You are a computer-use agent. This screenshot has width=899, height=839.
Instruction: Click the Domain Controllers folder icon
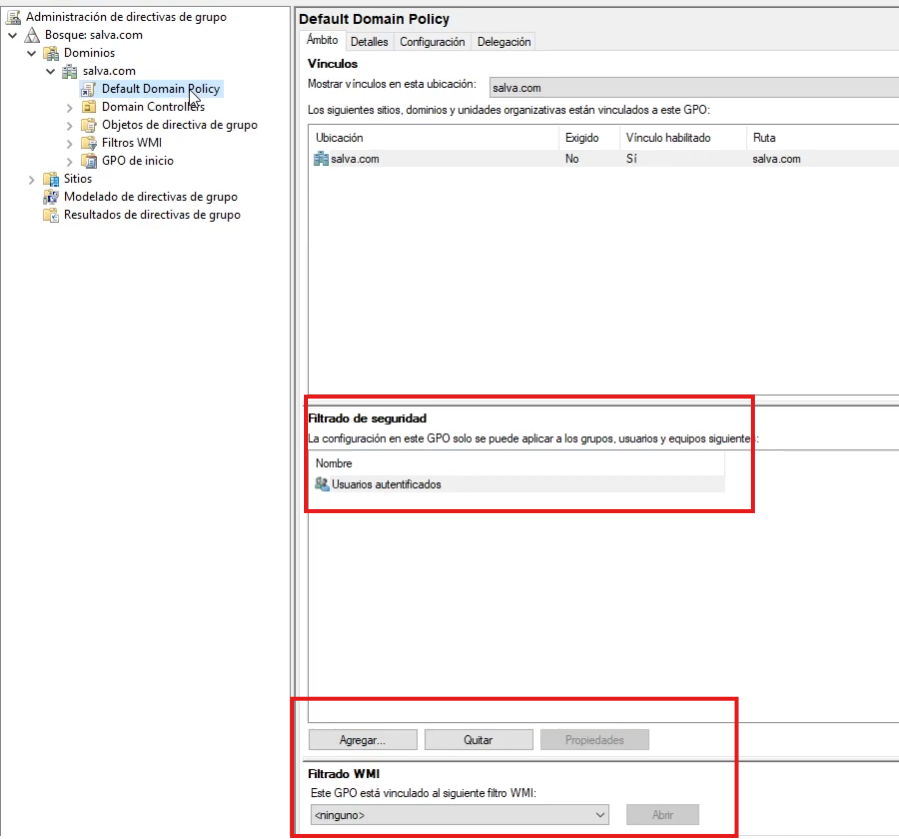point(88,107)
